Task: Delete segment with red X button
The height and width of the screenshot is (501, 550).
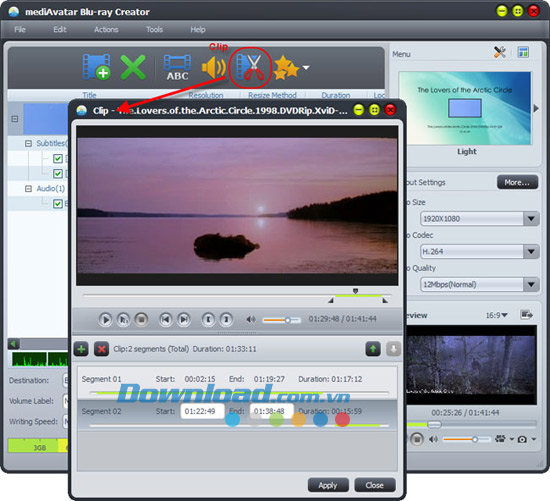Action: pos(101,349)
